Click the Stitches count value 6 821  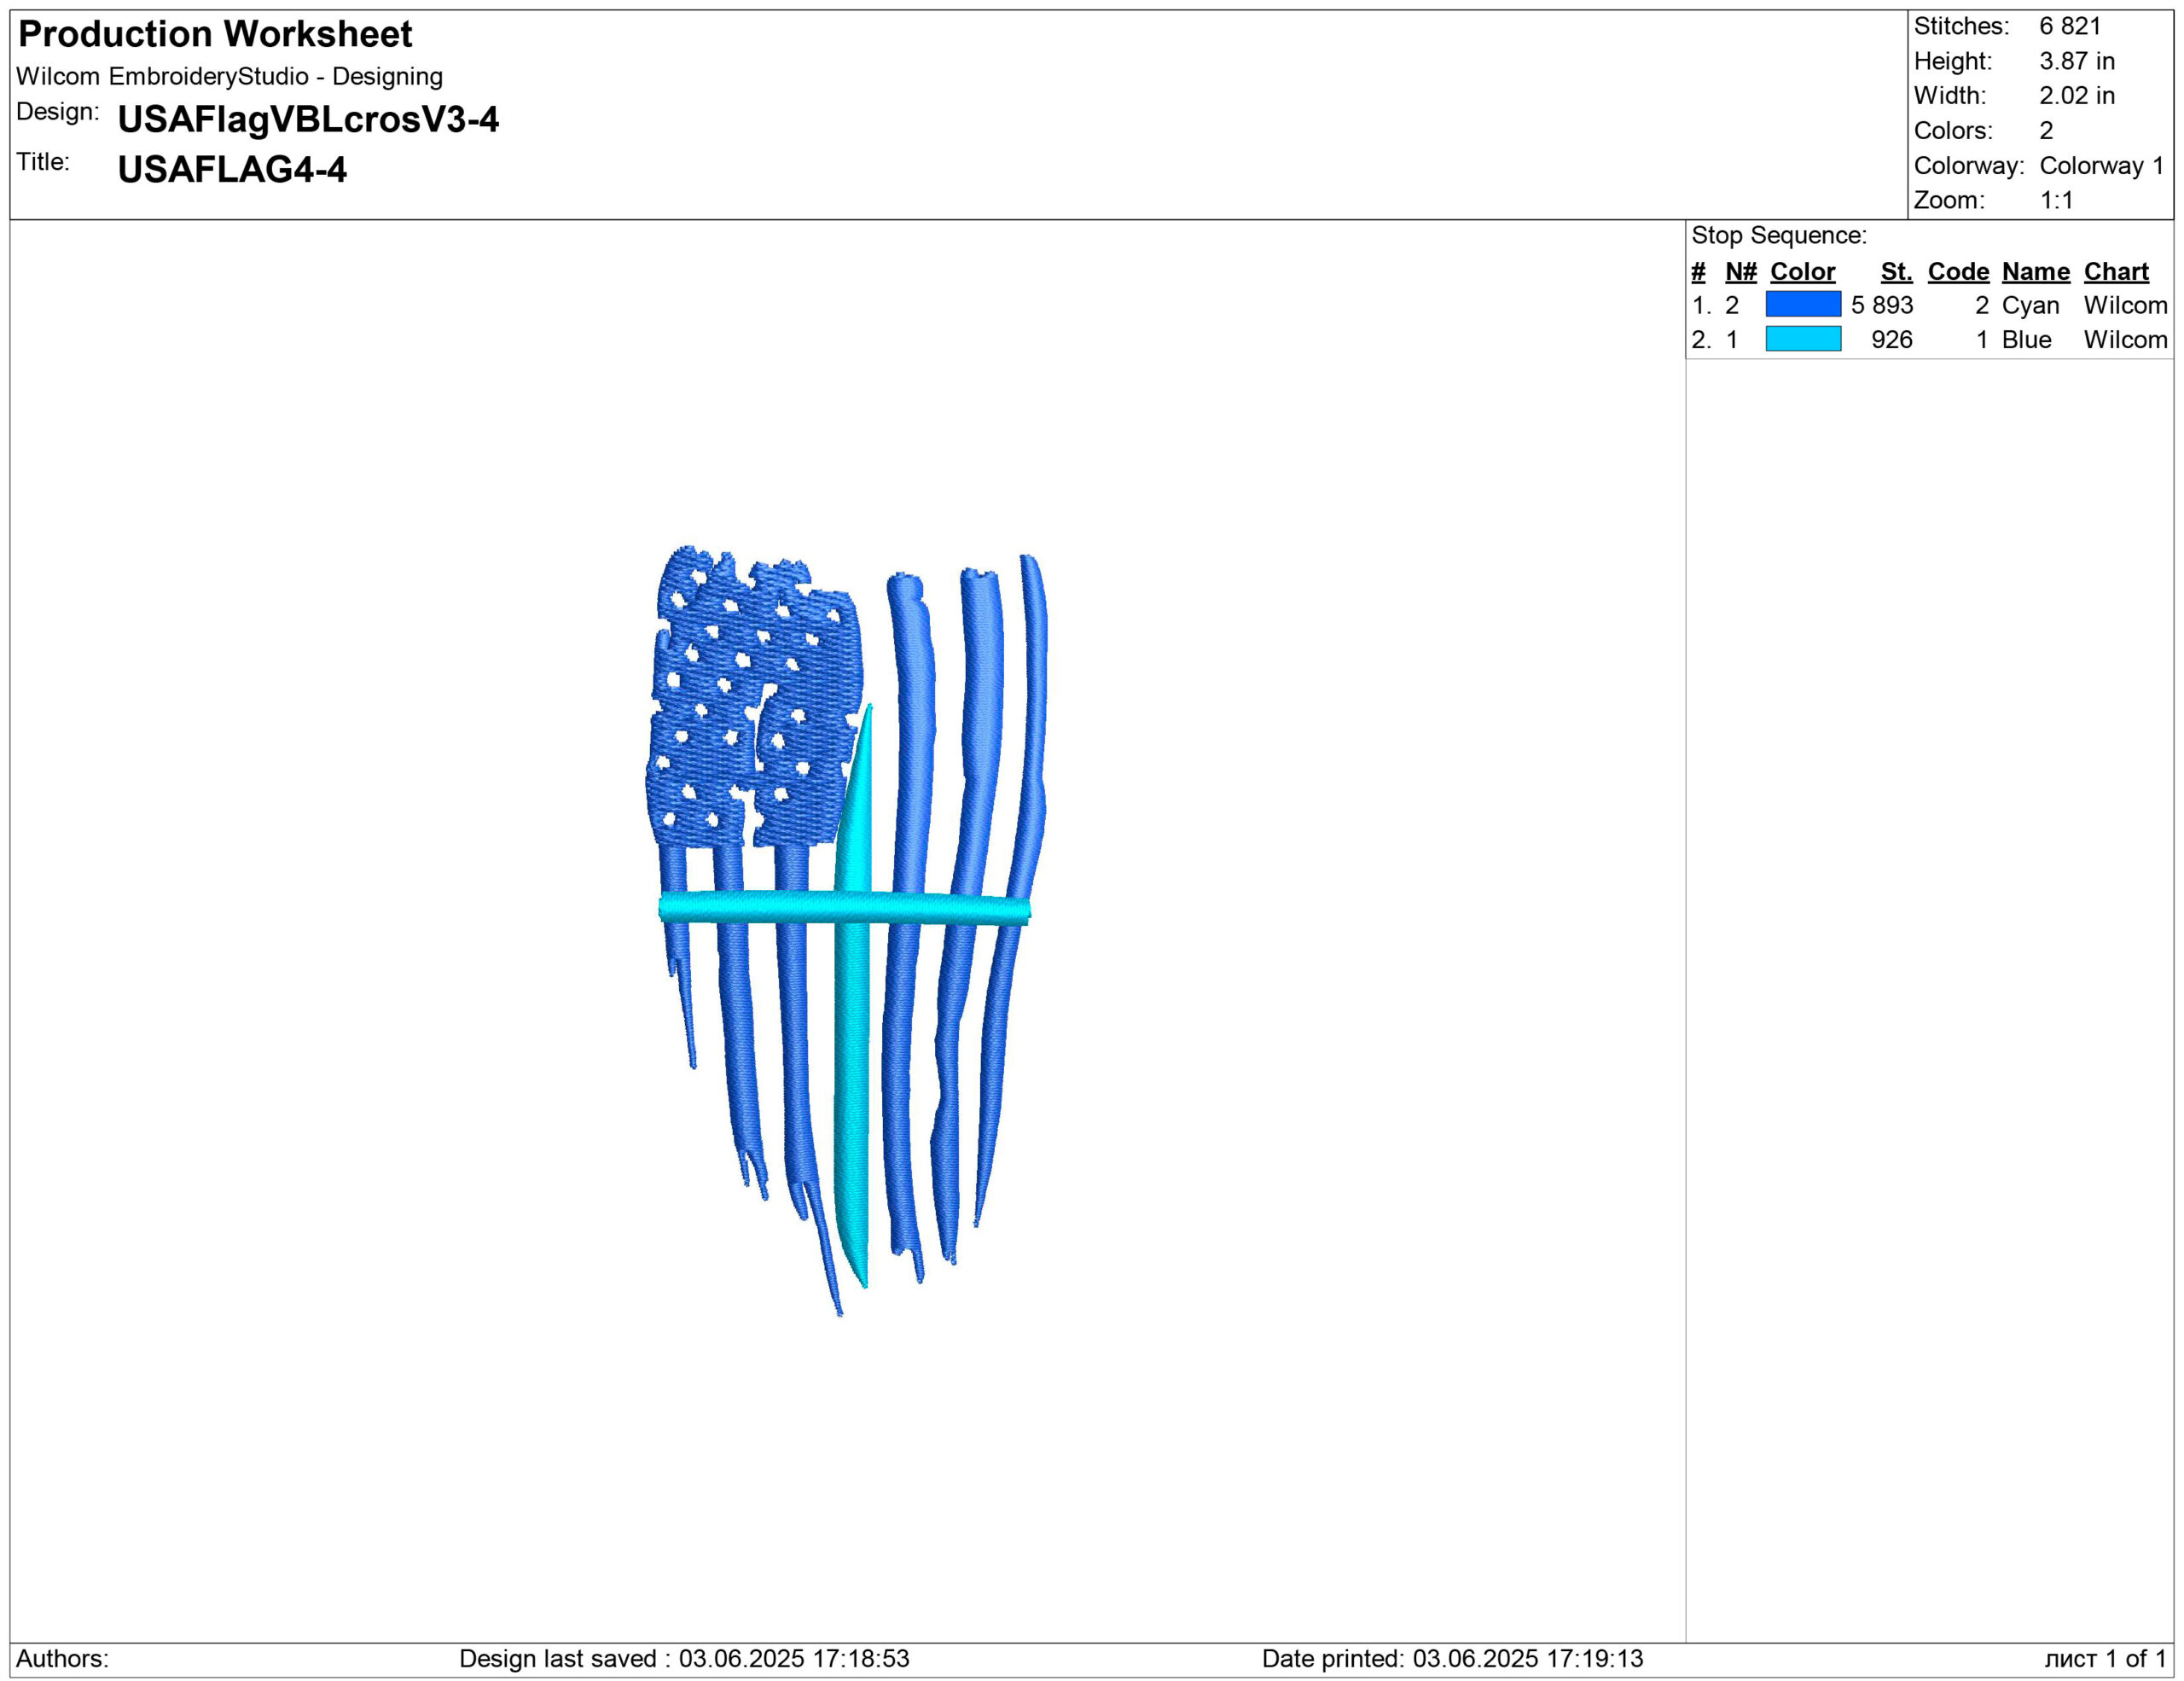pyautogui.click(x=2069, y=26)
